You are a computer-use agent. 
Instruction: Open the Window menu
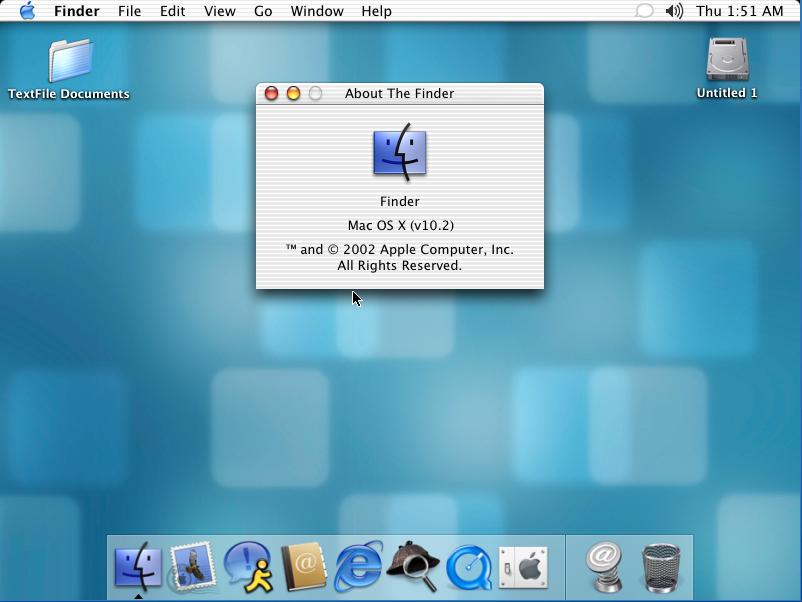pyautogui.click(x=317, y=11)
